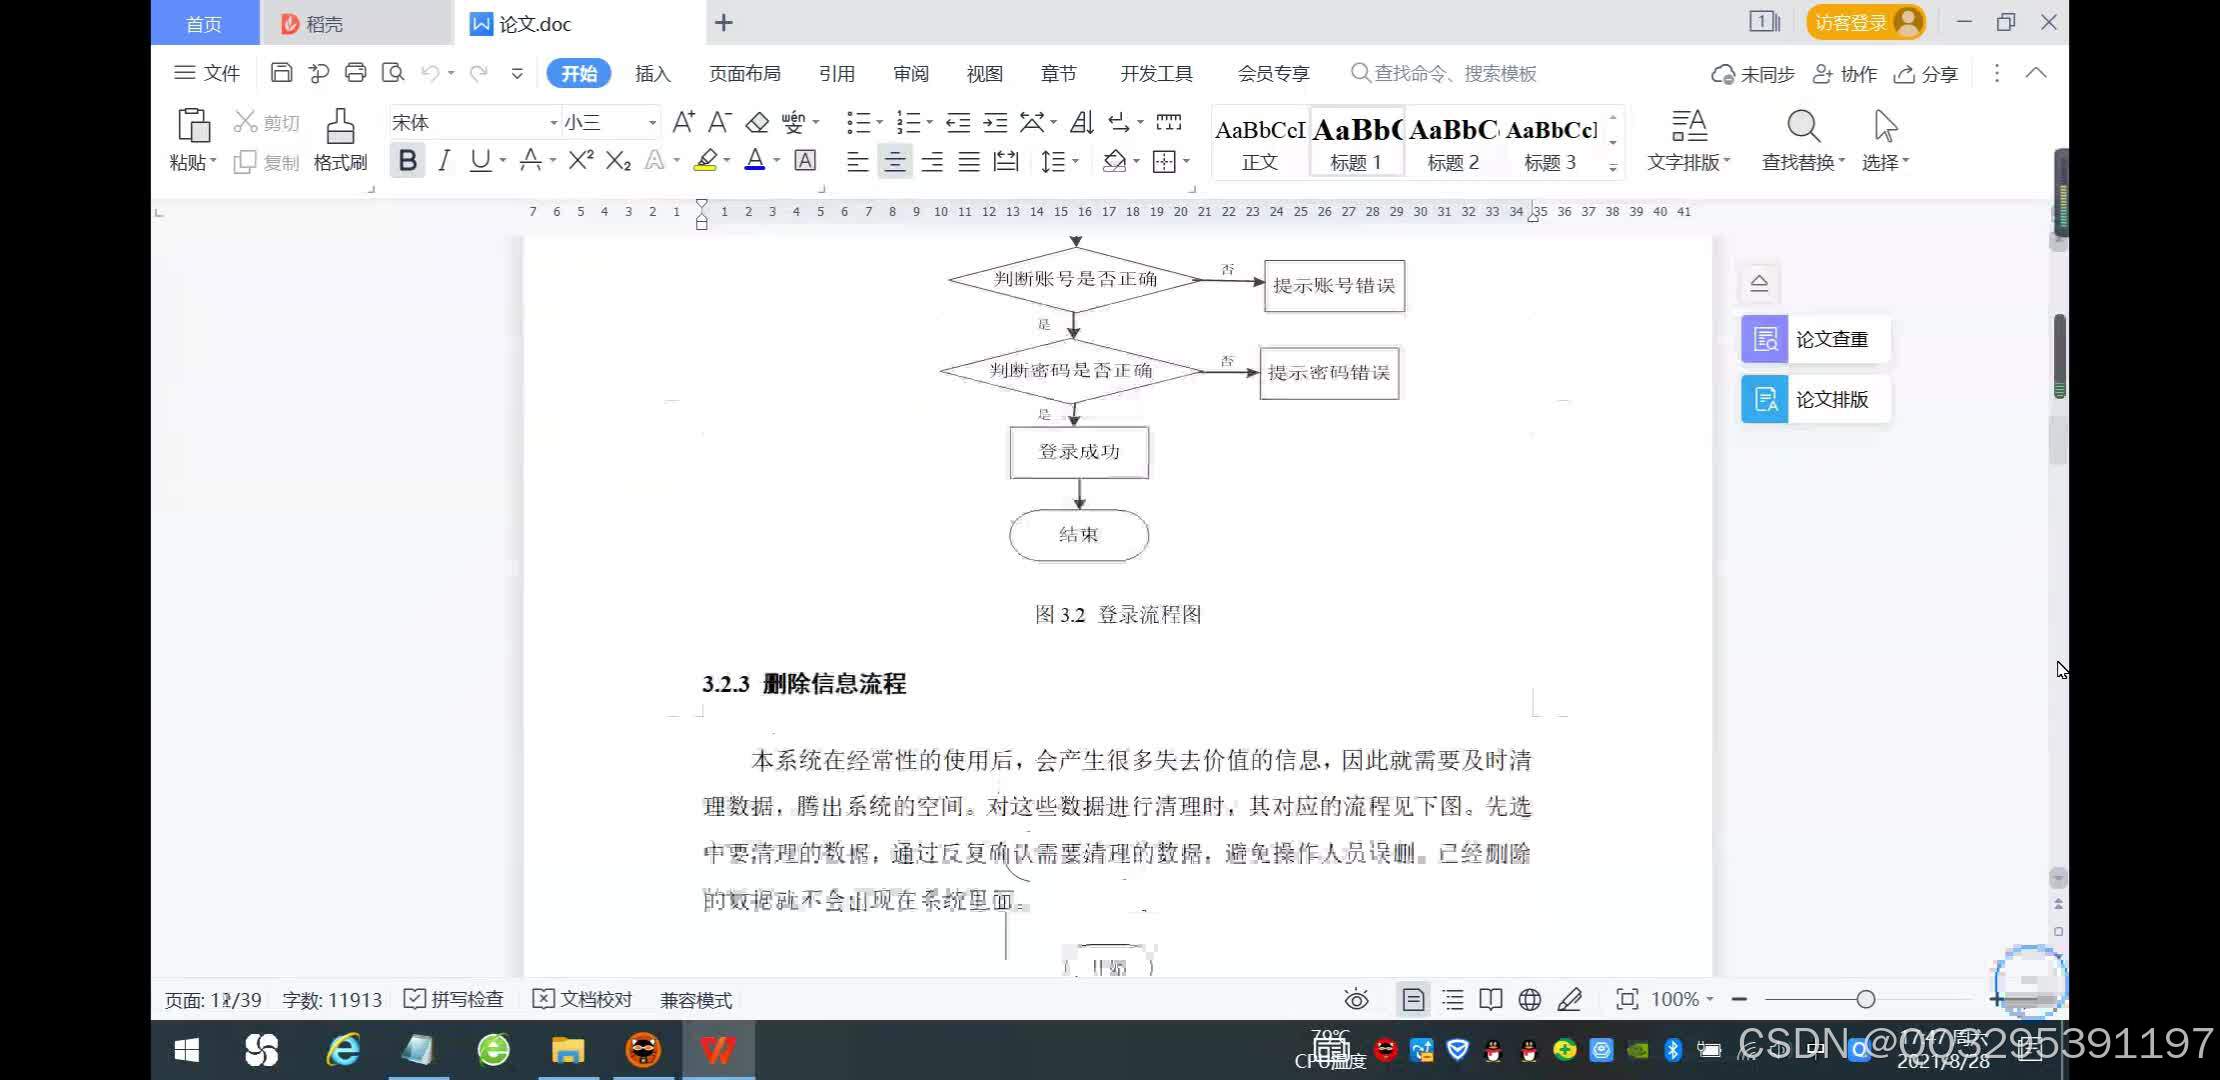Click the character border A icon
2220x1080 pixels.
(805, 160)
